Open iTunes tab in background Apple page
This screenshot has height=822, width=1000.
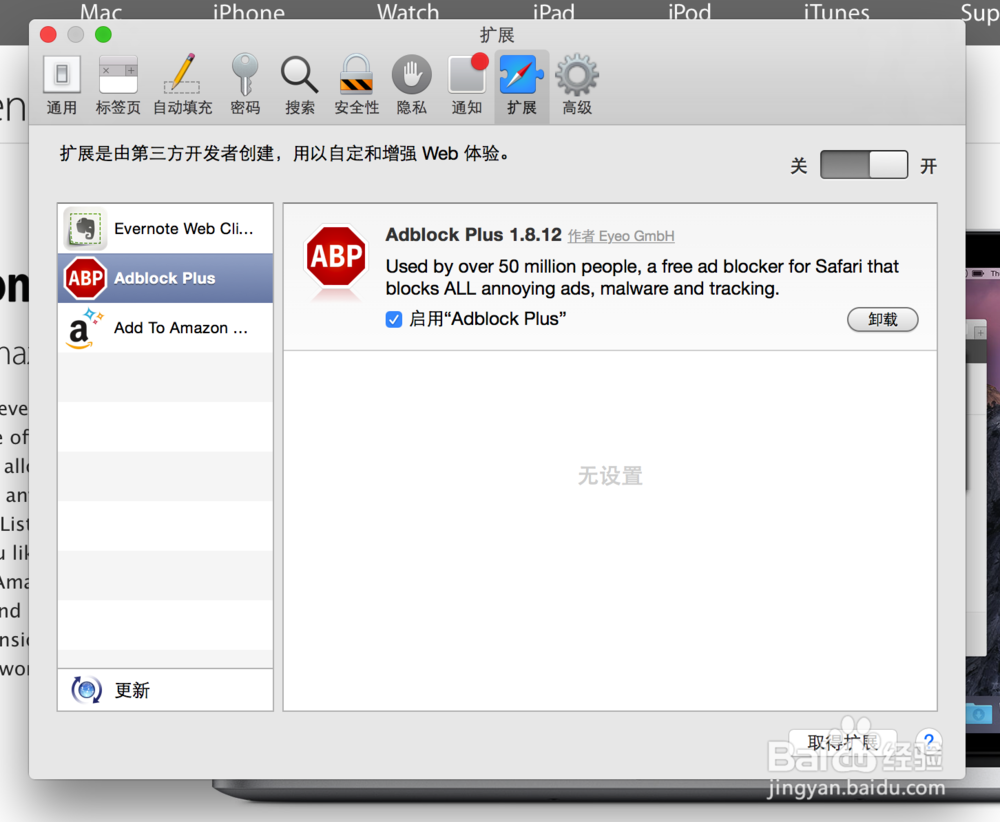click(836, 11)
